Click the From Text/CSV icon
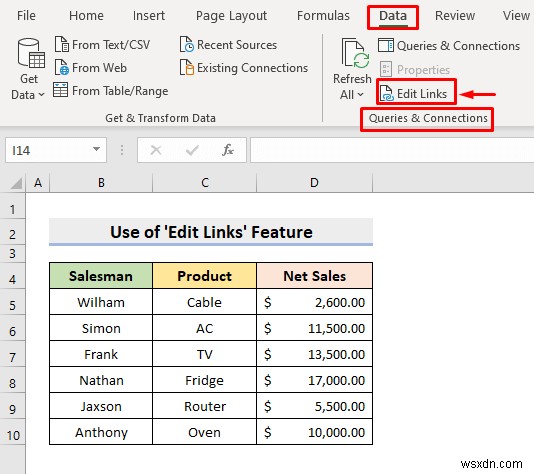Screen dimensions: 534x474 pyautogui.click(x=62, y=45)
